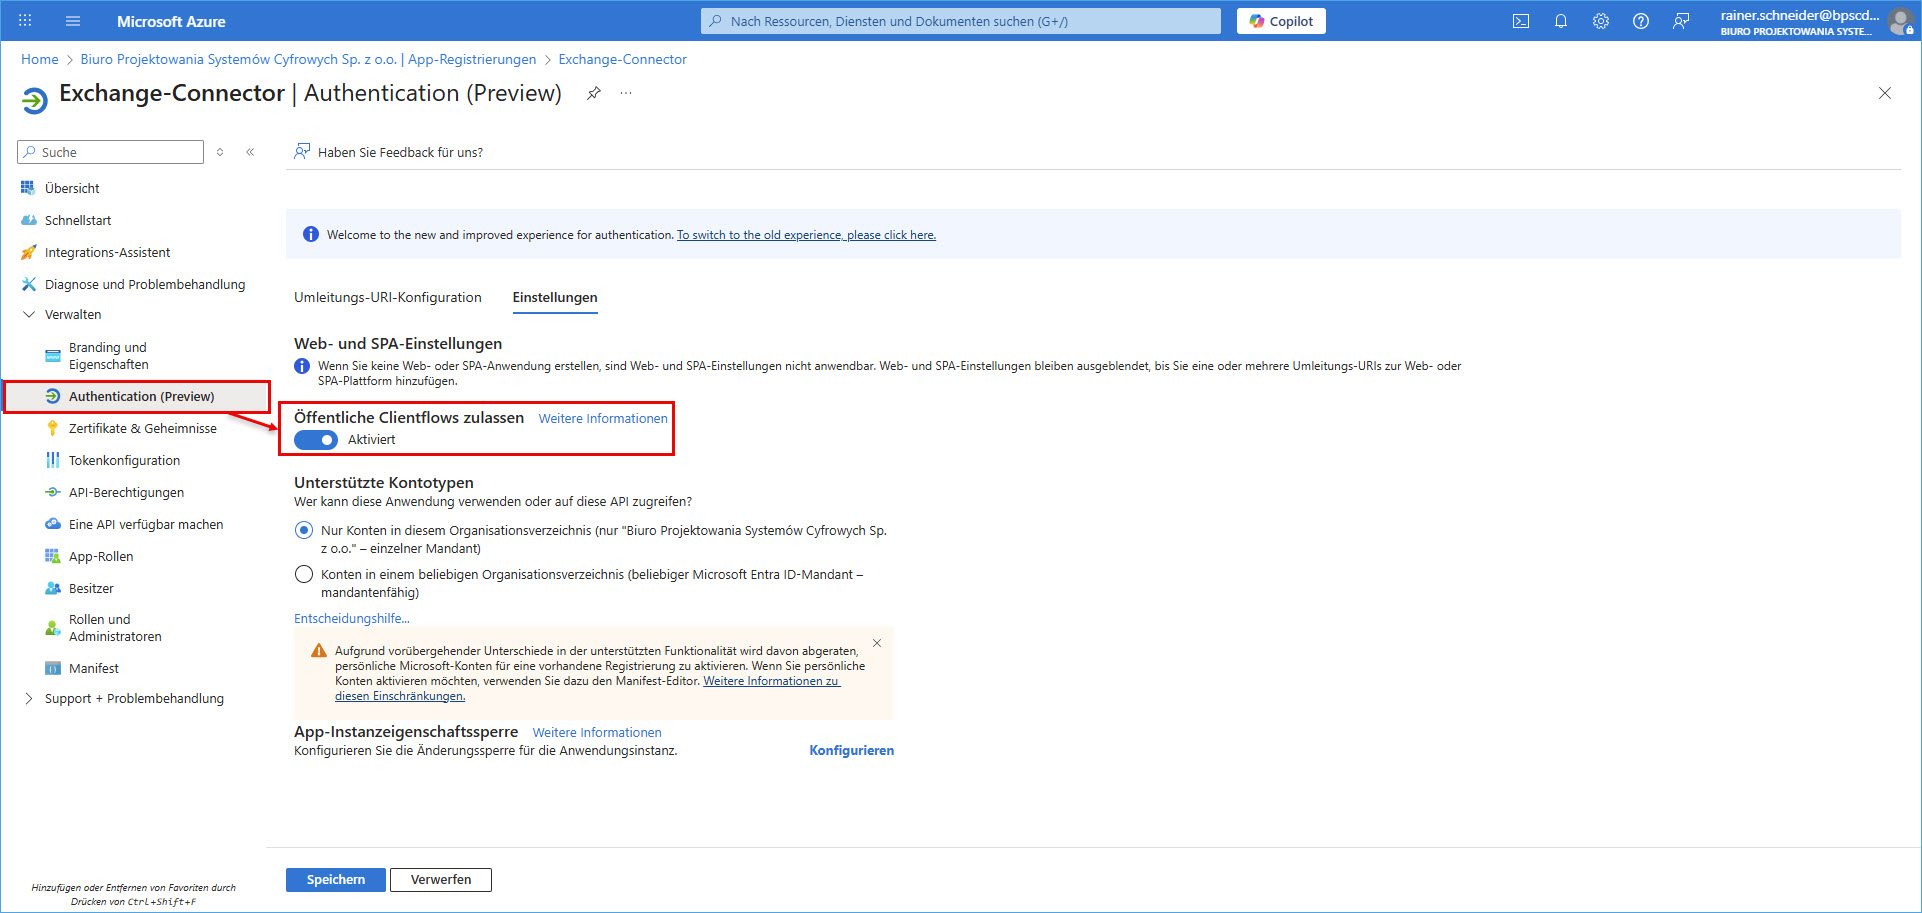The image size is (1922, 913).
Task: Open Weitere Informationen next to Clientflows
Action: (x=603, y=418)
